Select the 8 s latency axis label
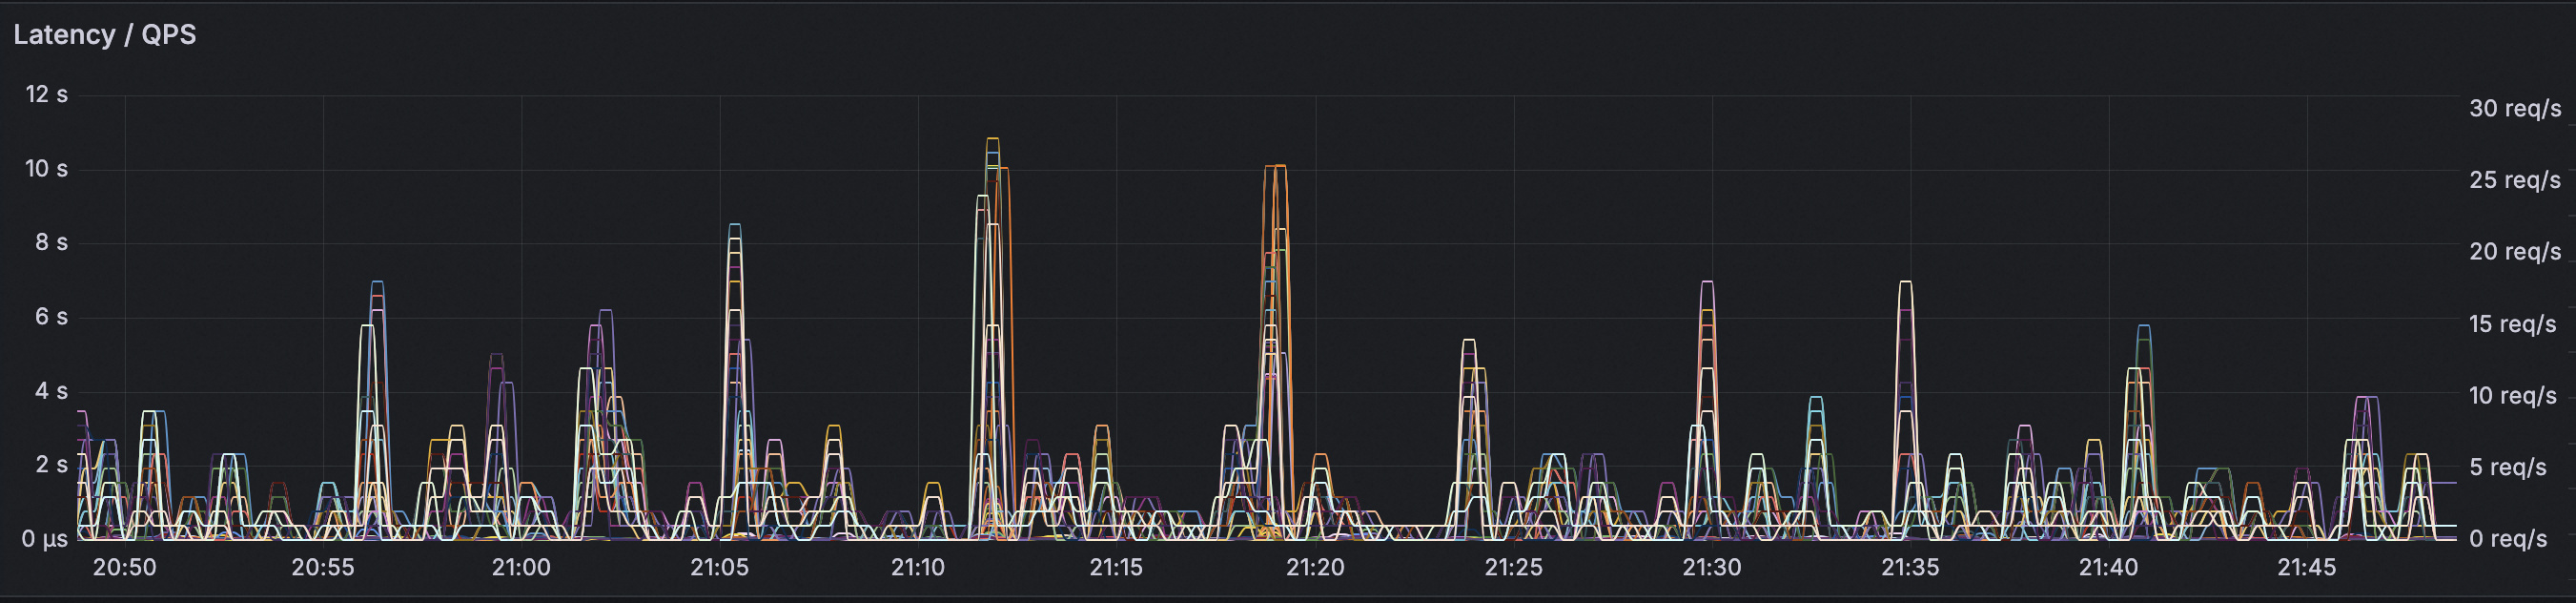This screenshot has height=603, width=2576. click(x=51, y=242)
